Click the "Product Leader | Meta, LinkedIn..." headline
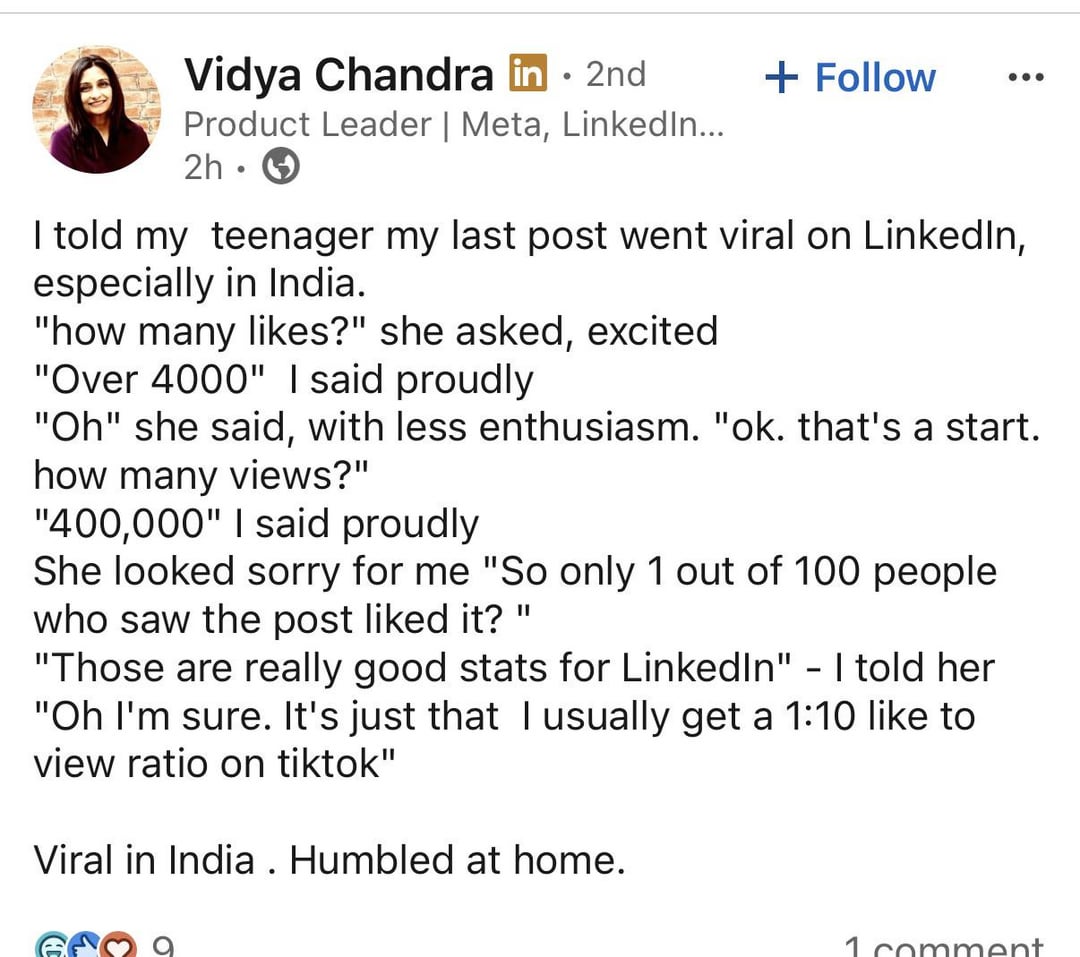 (x=452, y=124)
